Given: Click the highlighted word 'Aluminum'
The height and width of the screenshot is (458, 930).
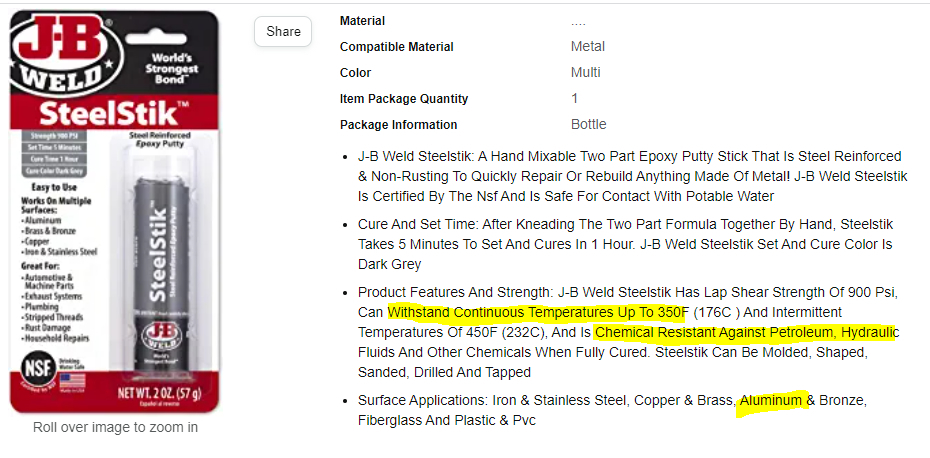Looking at the screenshot, I should [x=771, y=401].
